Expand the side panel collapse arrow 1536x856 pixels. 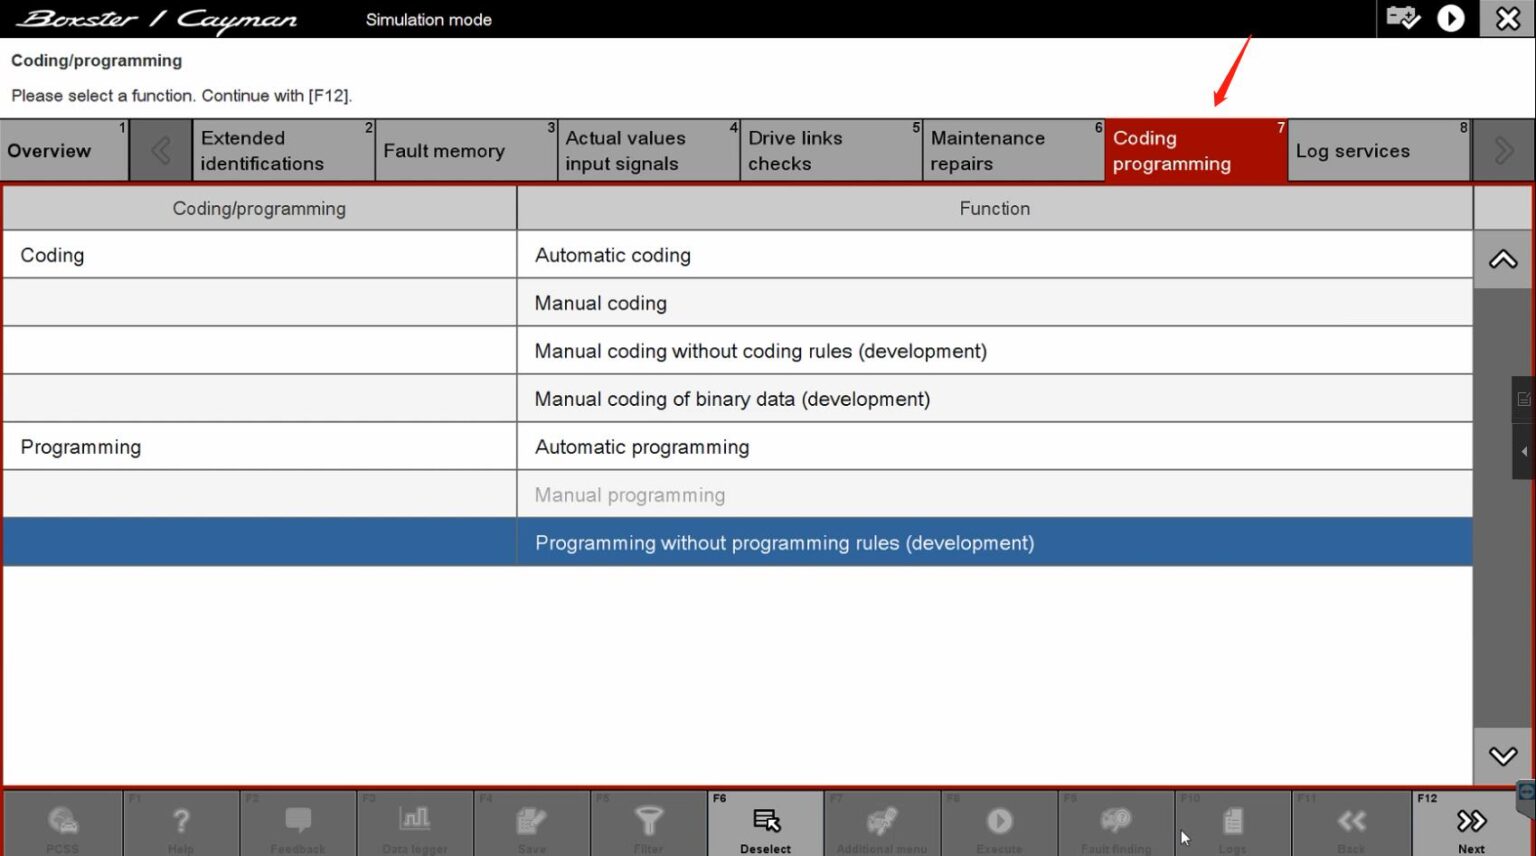(1524, 452)
